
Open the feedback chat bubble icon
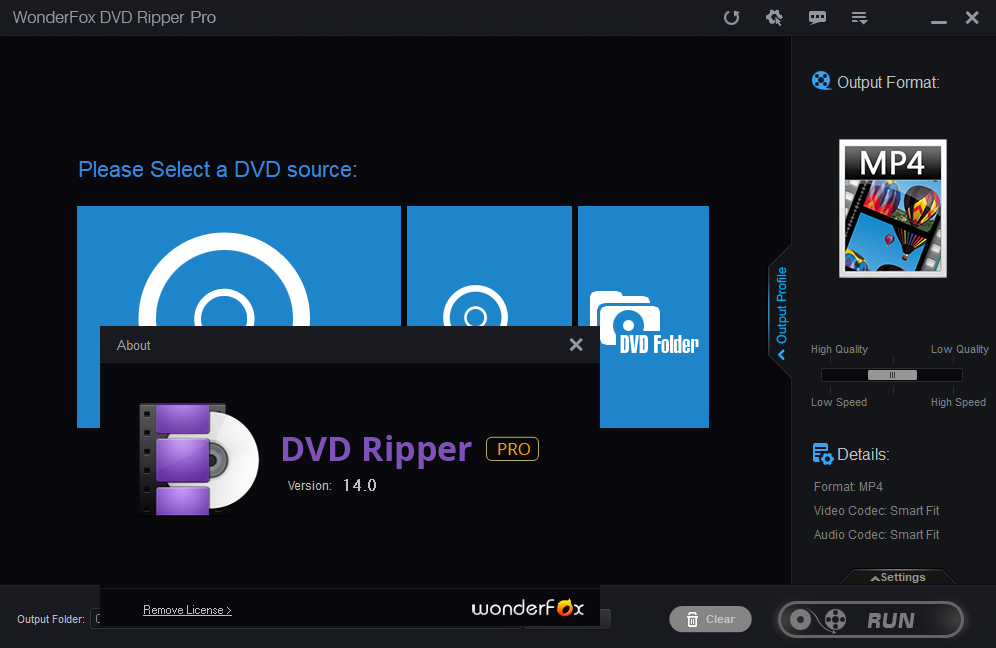[x=817, y=18]
